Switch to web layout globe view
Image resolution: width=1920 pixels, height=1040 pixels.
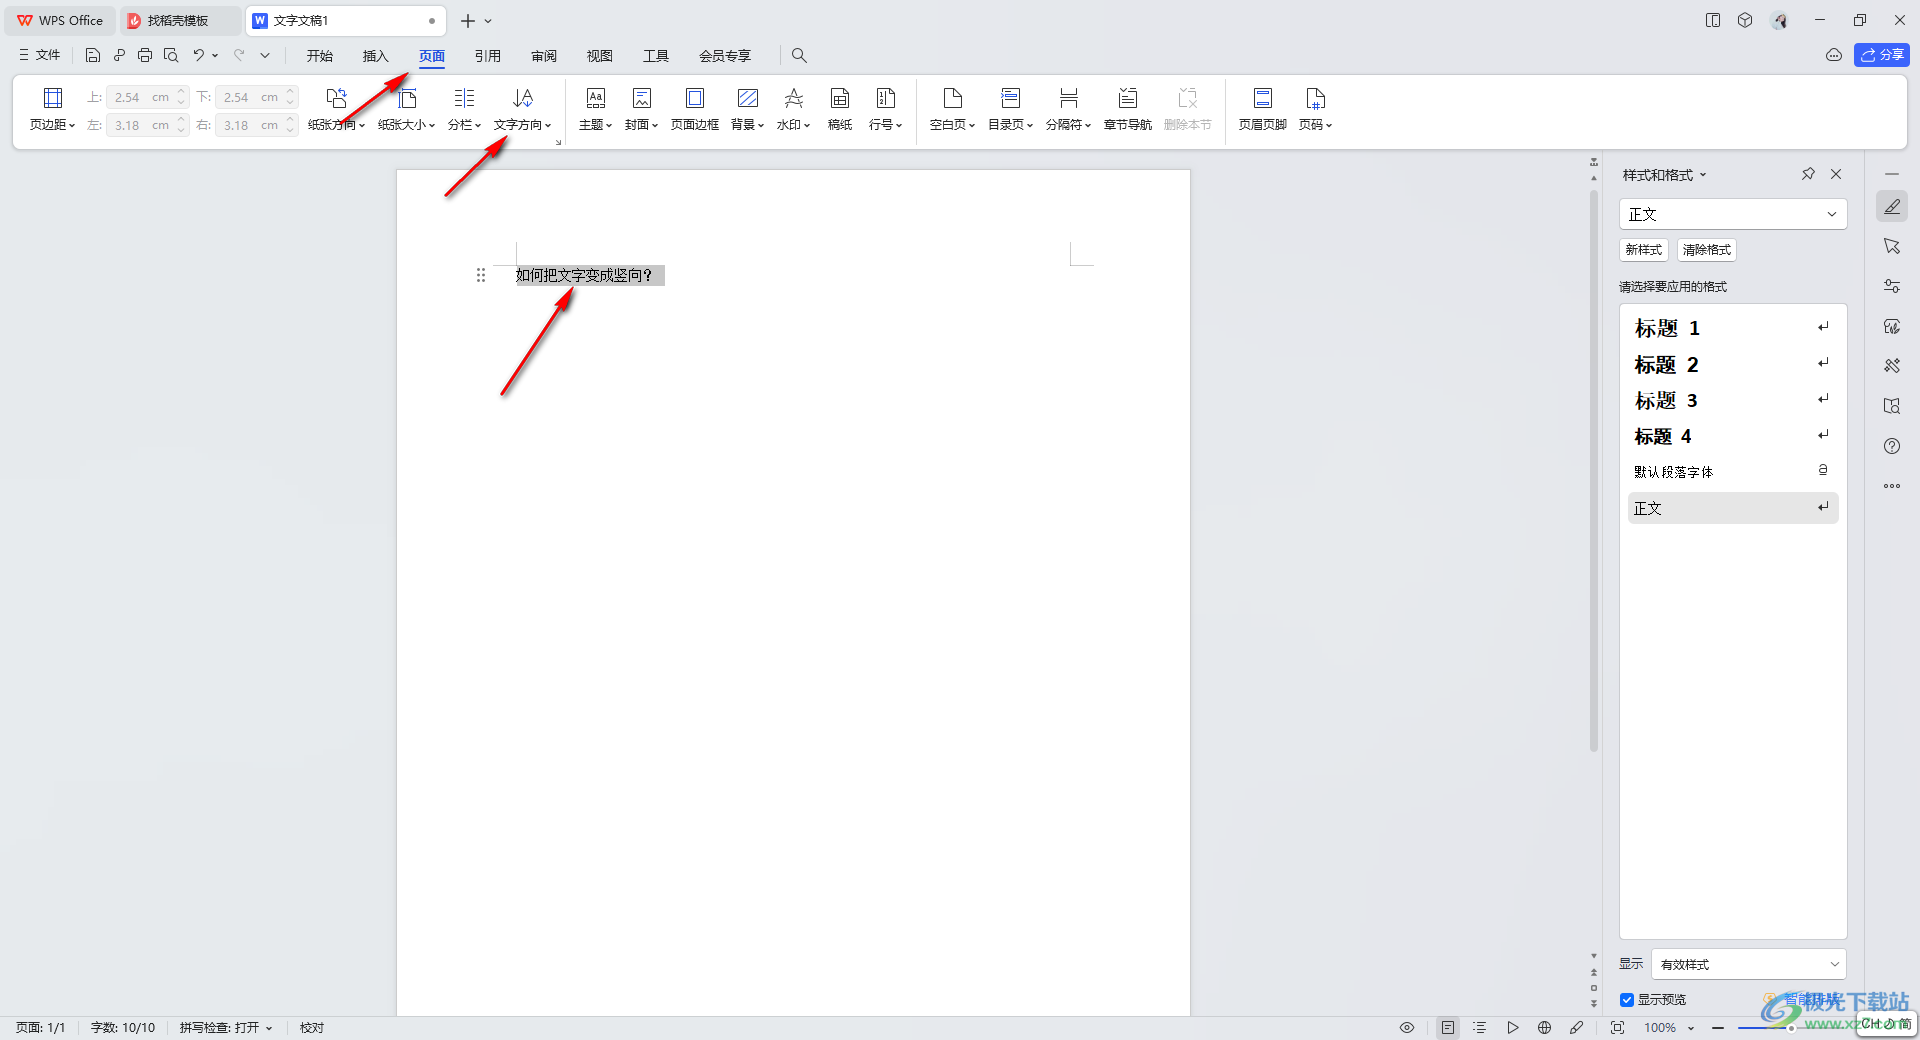click(1545, 1027)
